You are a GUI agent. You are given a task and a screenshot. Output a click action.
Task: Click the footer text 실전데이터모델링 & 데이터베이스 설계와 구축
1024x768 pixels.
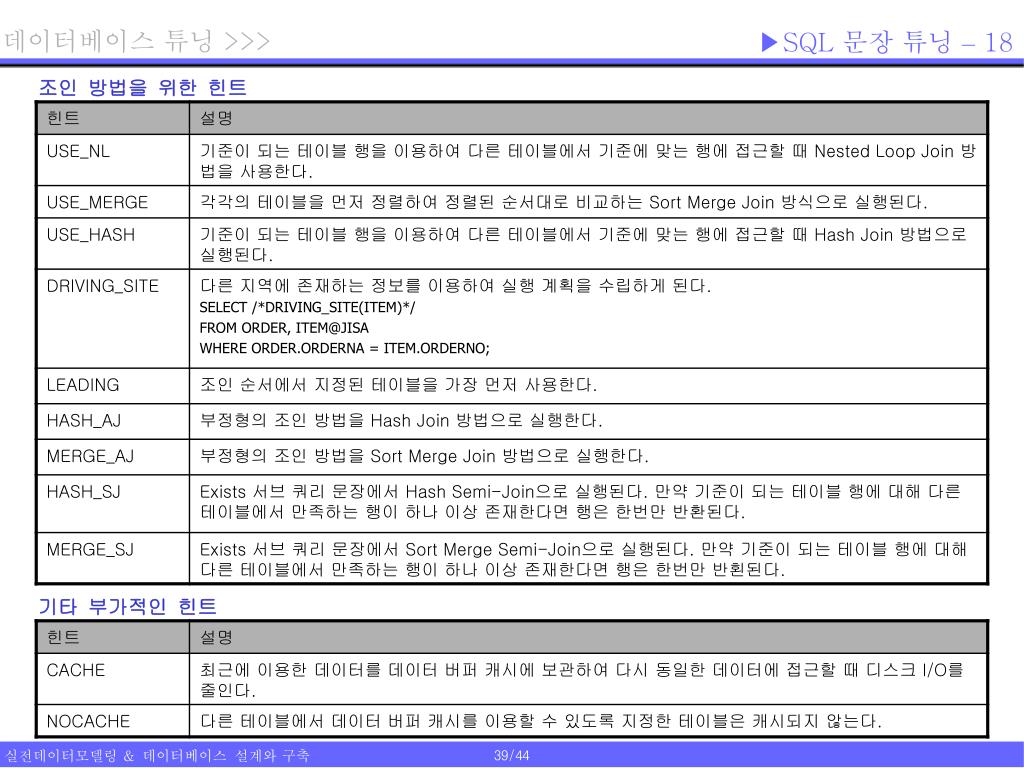pyautogui.click(x=157, y=756)
